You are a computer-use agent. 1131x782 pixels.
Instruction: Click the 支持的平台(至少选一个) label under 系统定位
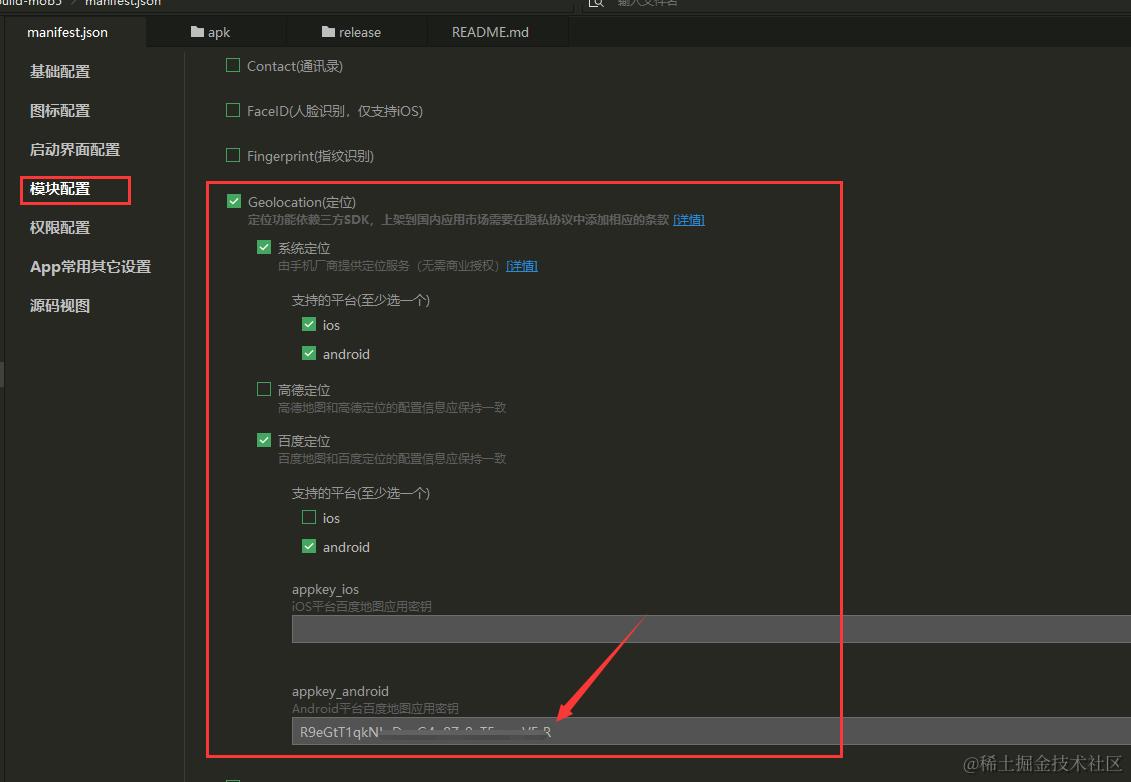coord(361,300)
